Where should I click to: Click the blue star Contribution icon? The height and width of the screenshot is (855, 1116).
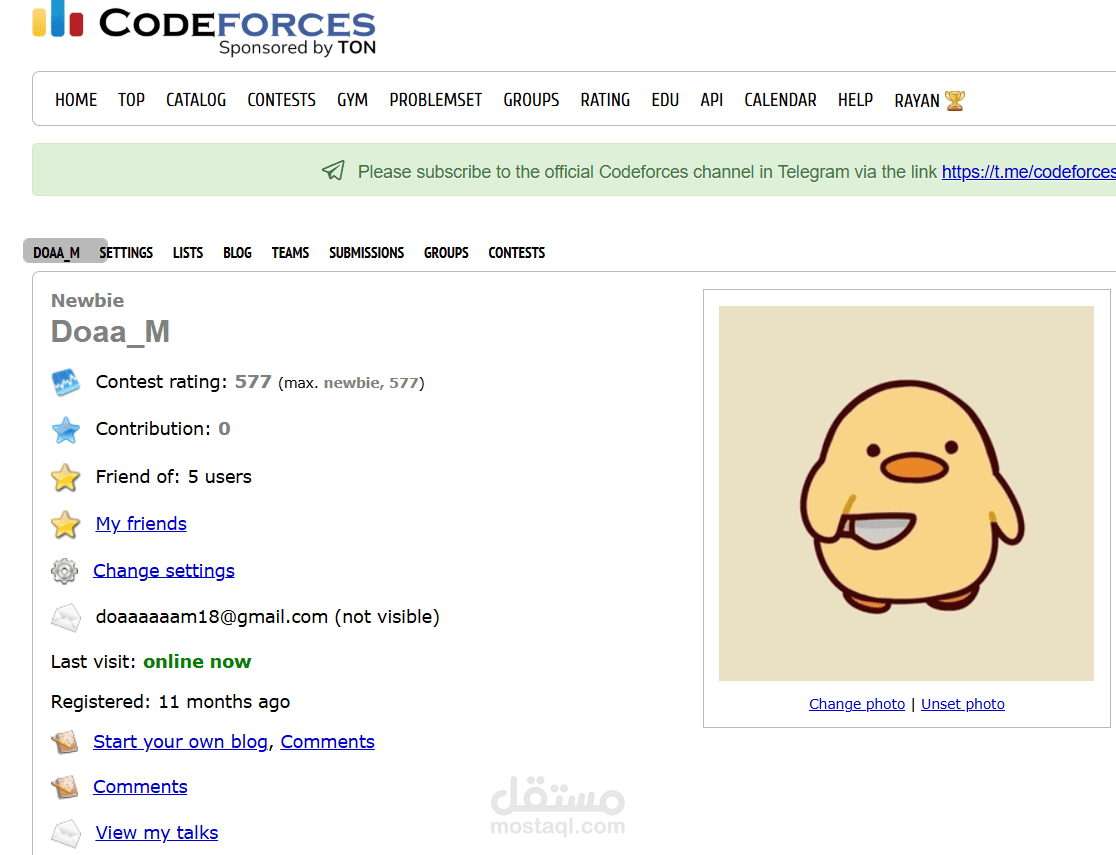tap(65, 429)
